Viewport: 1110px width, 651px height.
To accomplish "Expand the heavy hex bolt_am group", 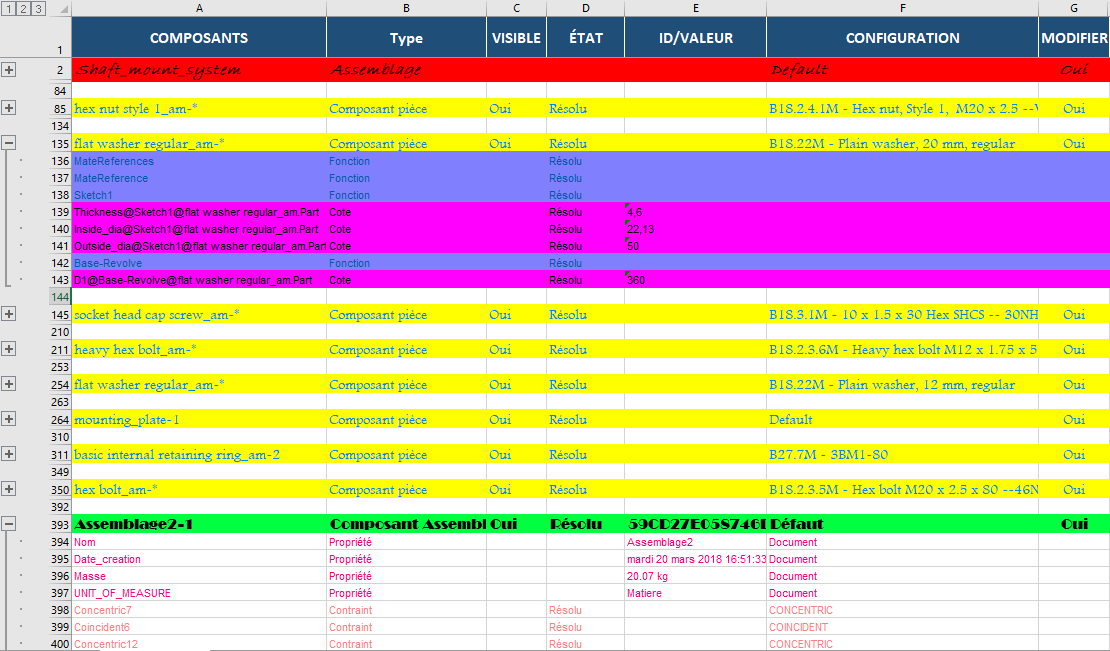I will click(9, 349).
